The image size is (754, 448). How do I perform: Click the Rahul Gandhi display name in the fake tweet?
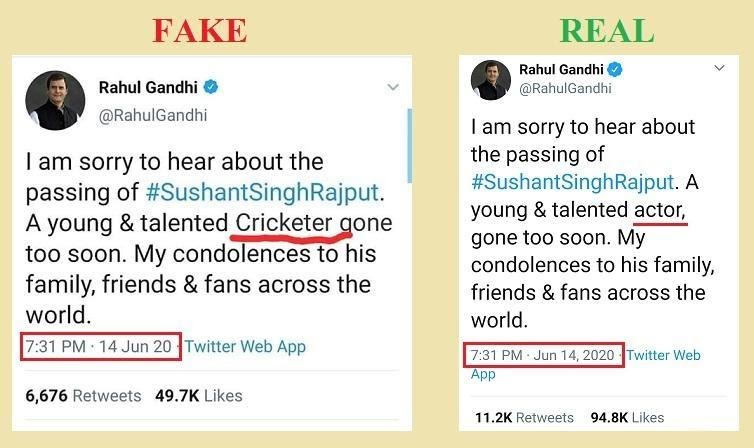tap(147, 87)
